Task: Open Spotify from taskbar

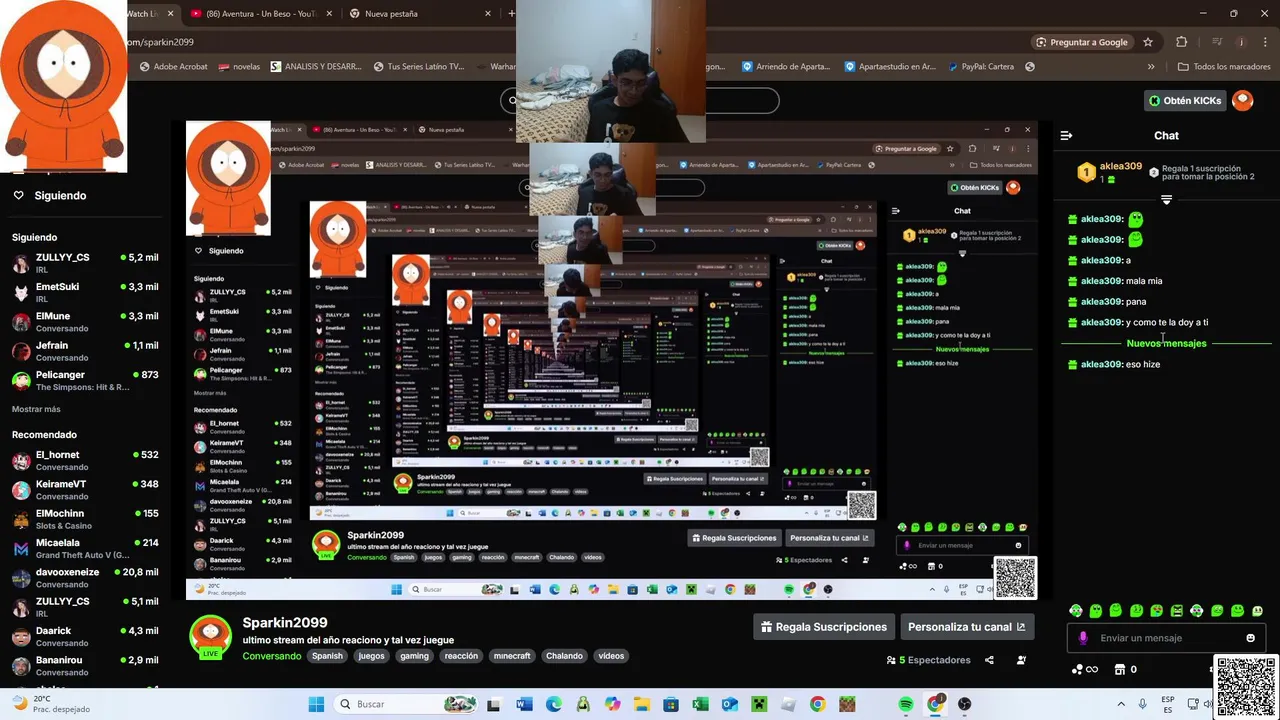Action: (x=906, y=704)
